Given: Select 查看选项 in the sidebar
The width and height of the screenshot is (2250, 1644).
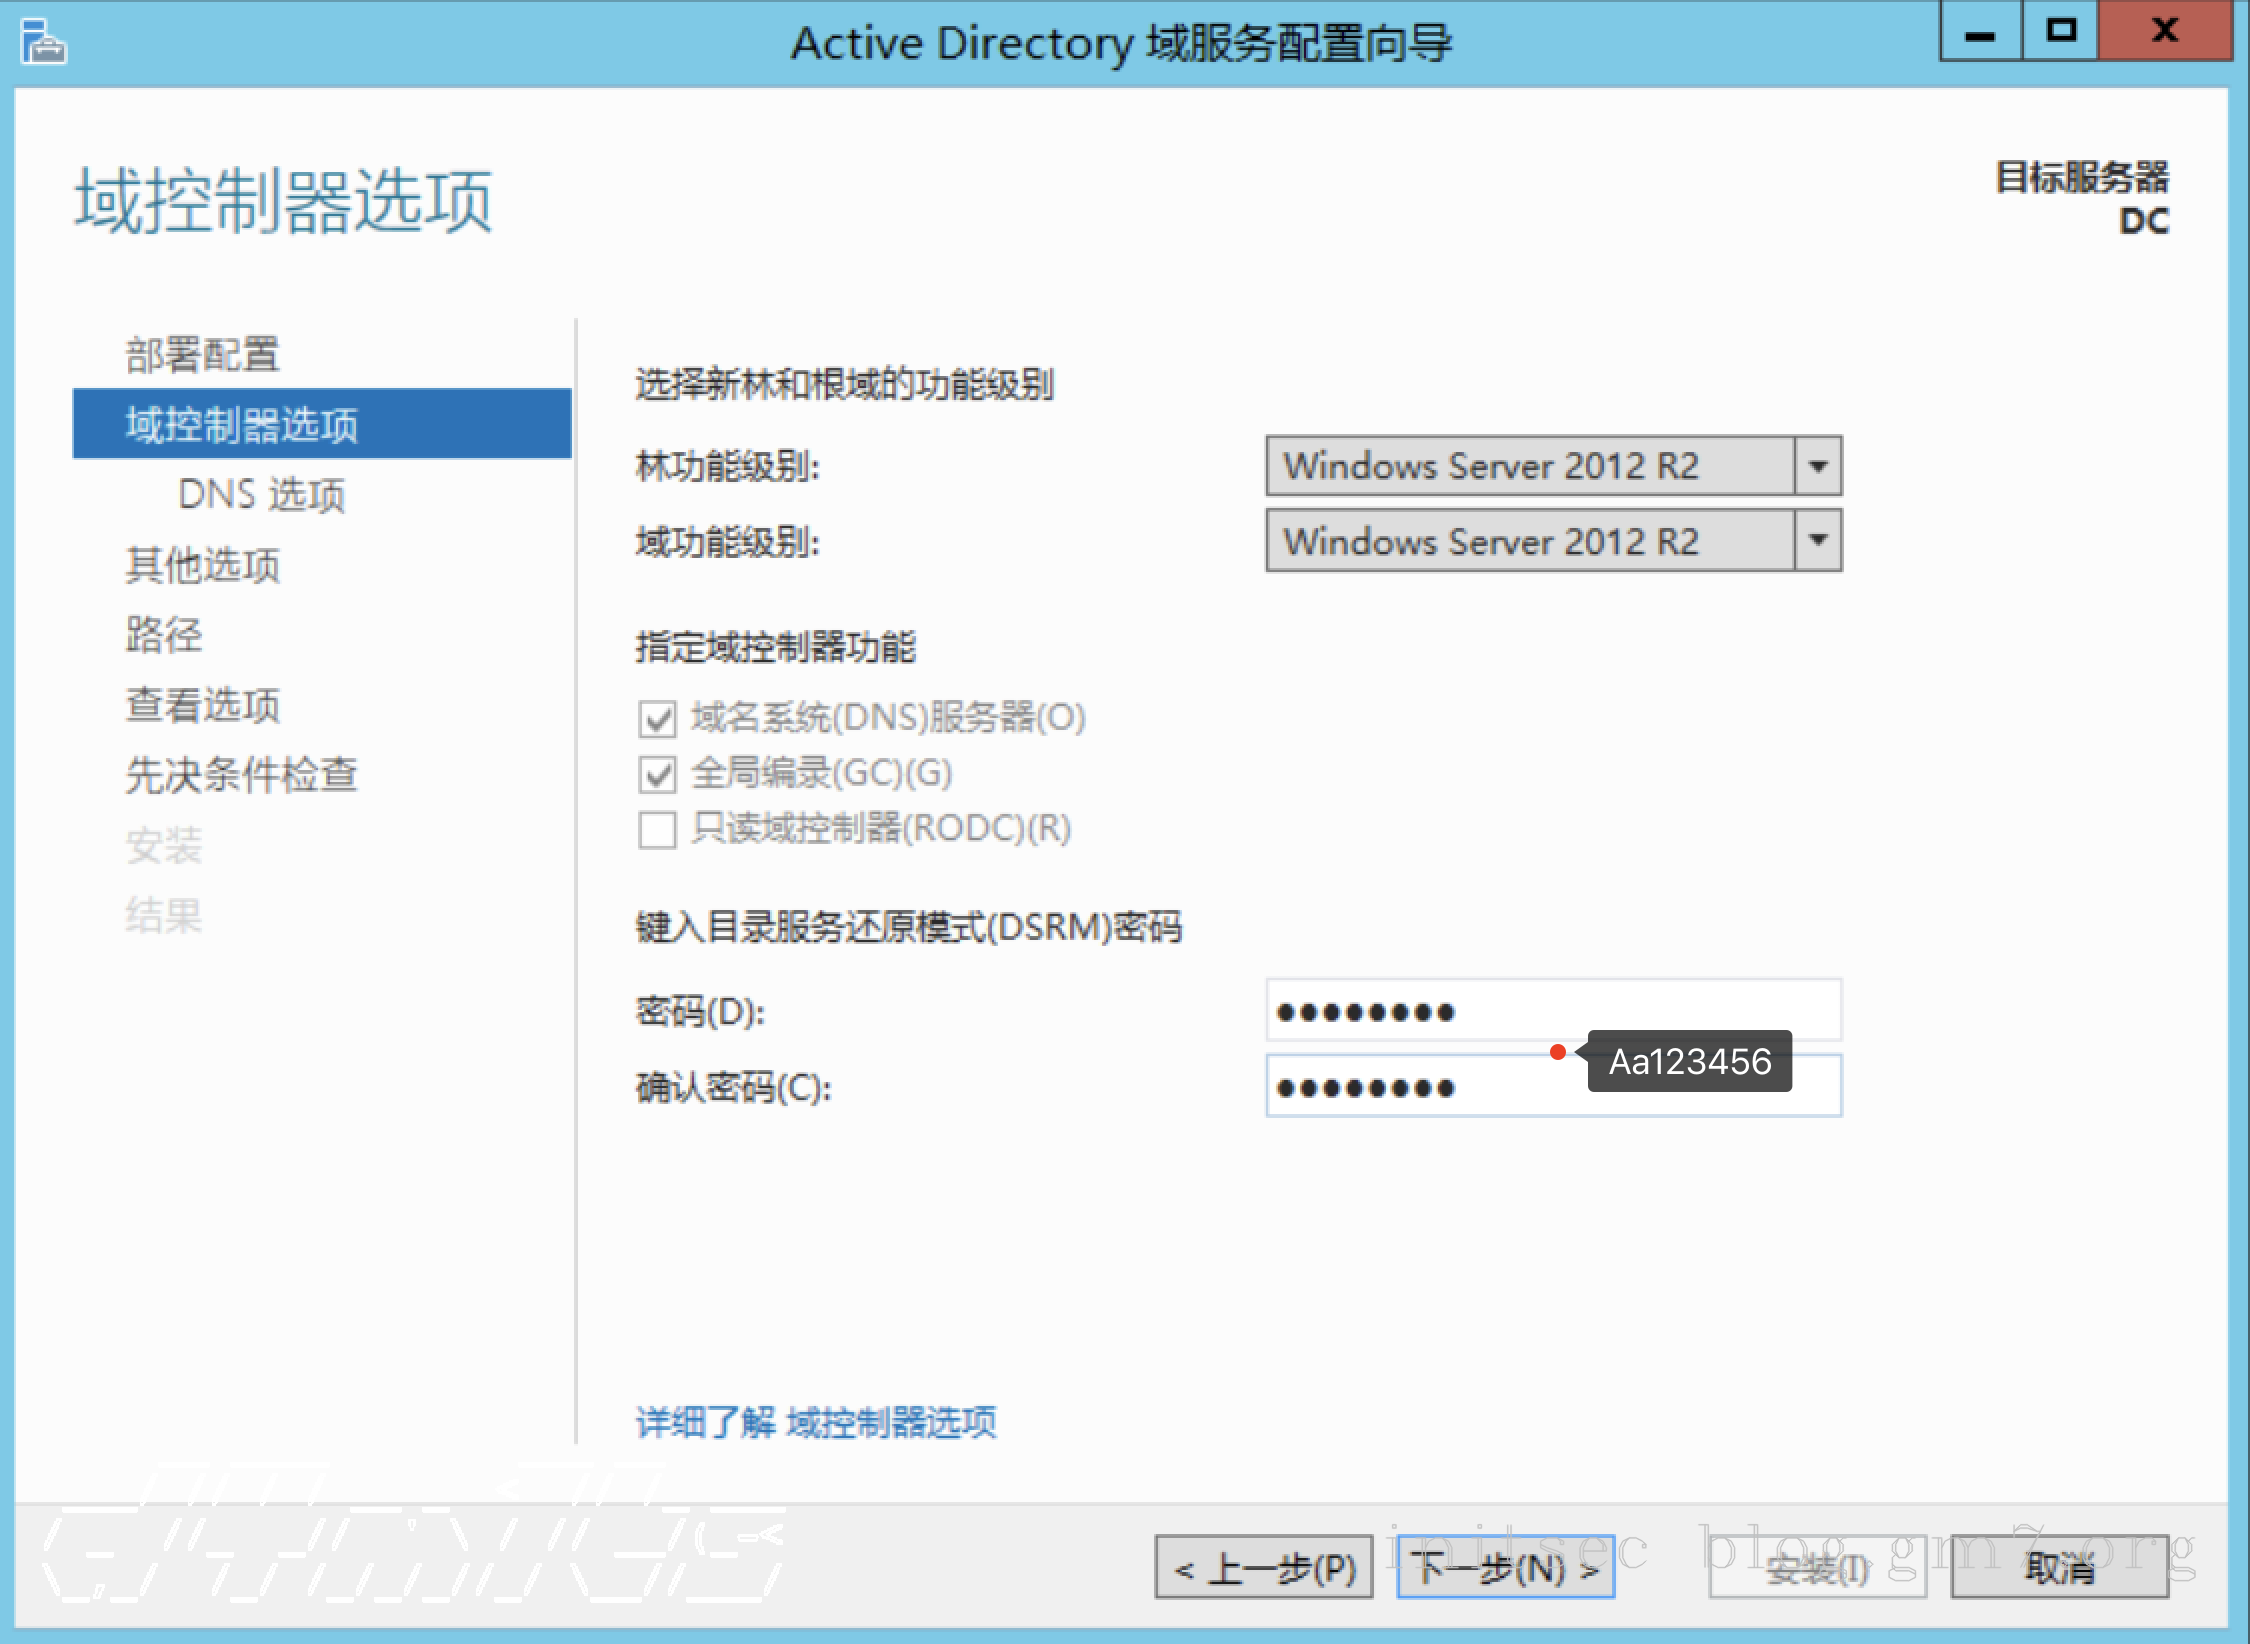Looking at the screenshot, I should tap(203, 704).
